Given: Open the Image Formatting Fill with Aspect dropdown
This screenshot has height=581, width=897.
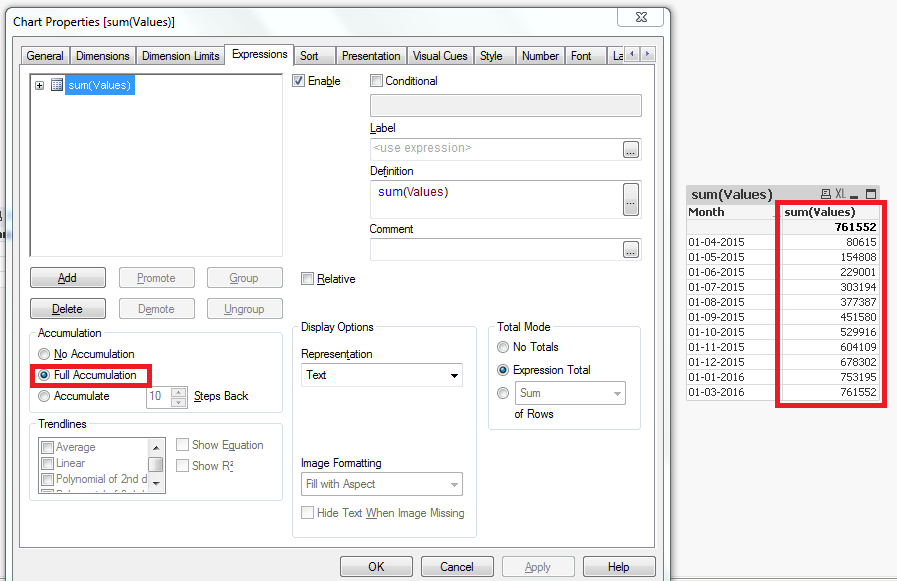Looking at the screenshot, I should 382,484.
